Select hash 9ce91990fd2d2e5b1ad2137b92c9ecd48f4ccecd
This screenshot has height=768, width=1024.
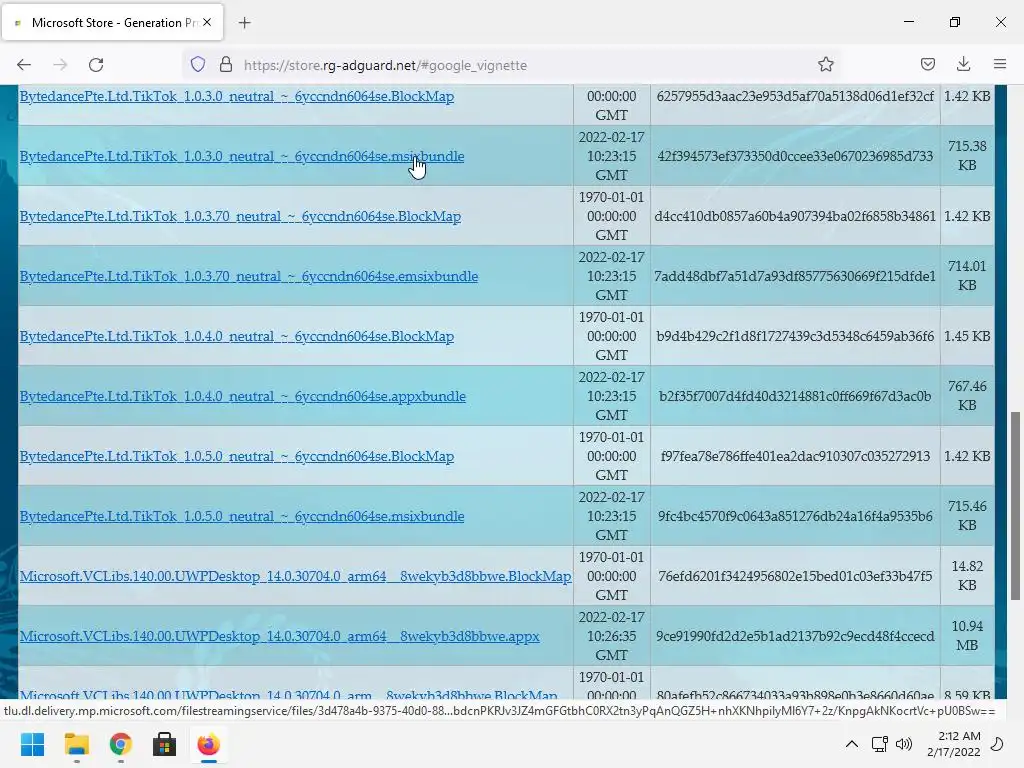click(795, 637)
